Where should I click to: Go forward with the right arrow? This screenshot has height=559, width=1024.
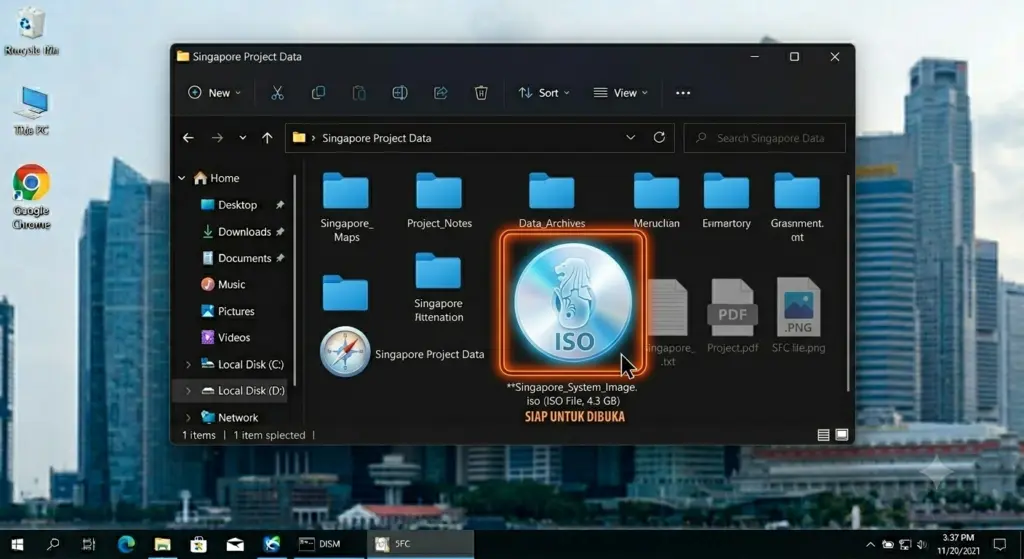point(217,138)
